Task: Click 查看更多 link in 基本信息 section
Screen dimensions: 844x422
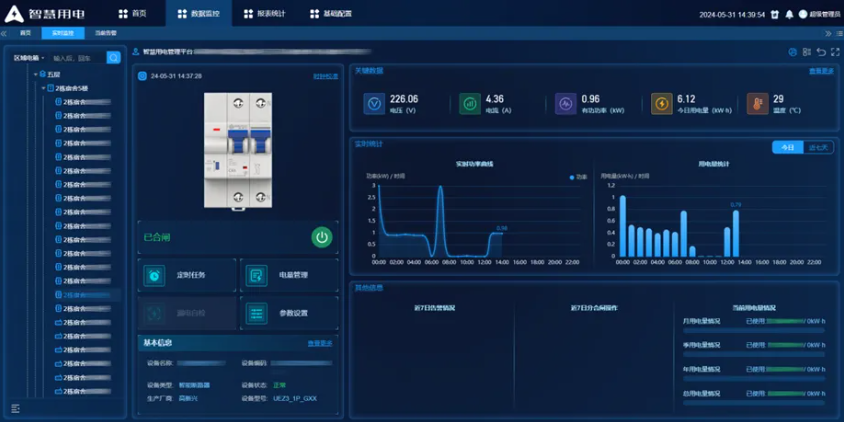Action: (320, 343)
